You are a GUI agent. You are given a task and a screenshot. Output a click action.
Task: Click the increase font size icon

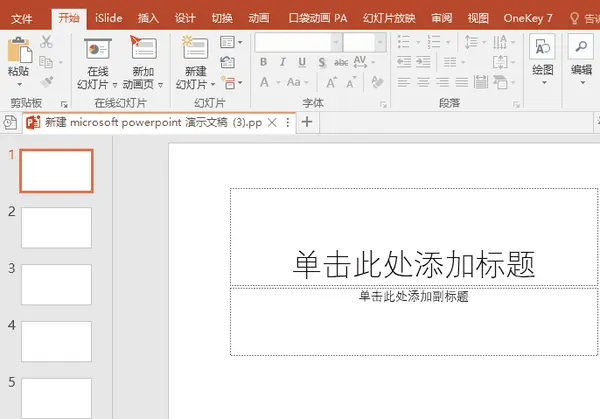pyautogui.click(x=331, y=82)
